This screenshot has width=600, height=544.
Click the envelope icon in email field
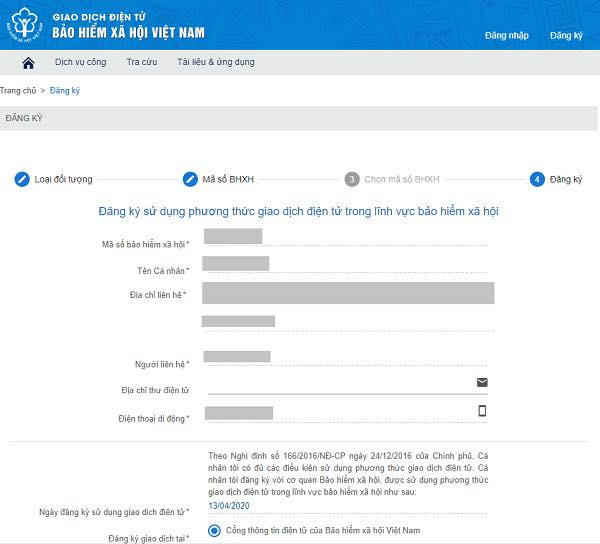click(482, 382)
